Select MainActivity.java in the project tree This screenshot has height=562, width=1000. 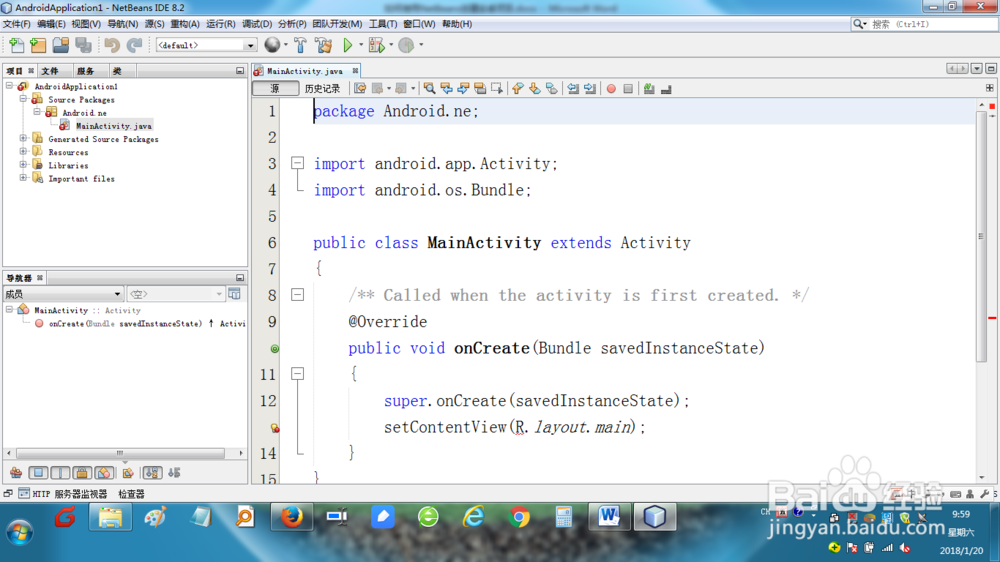click(114, 126)
